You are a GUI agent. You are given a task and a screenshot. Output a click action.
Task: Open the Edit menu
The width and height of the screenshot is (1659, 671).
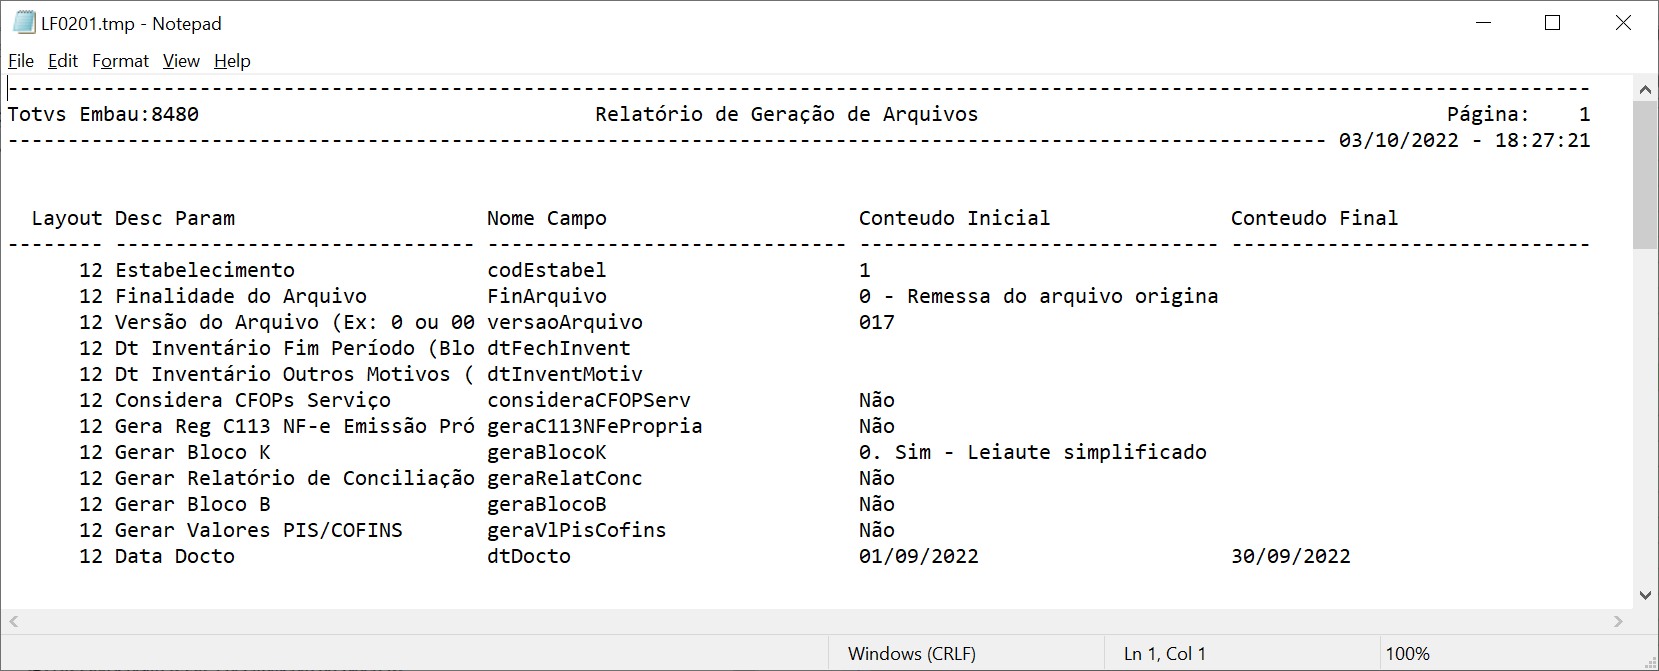[63, 61]
